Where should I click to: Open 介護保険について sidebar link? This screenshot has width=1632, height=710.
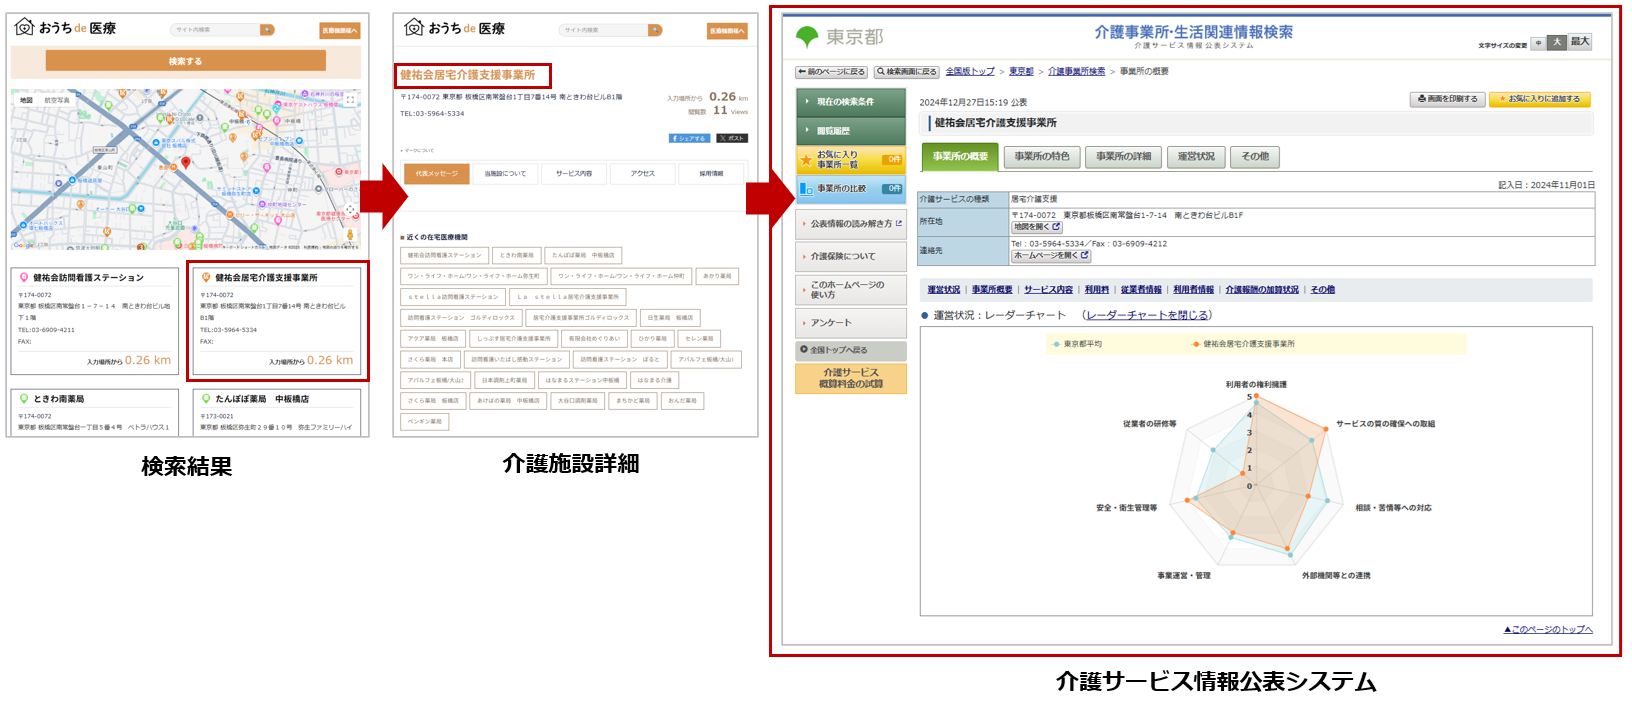tap(851, 257)
